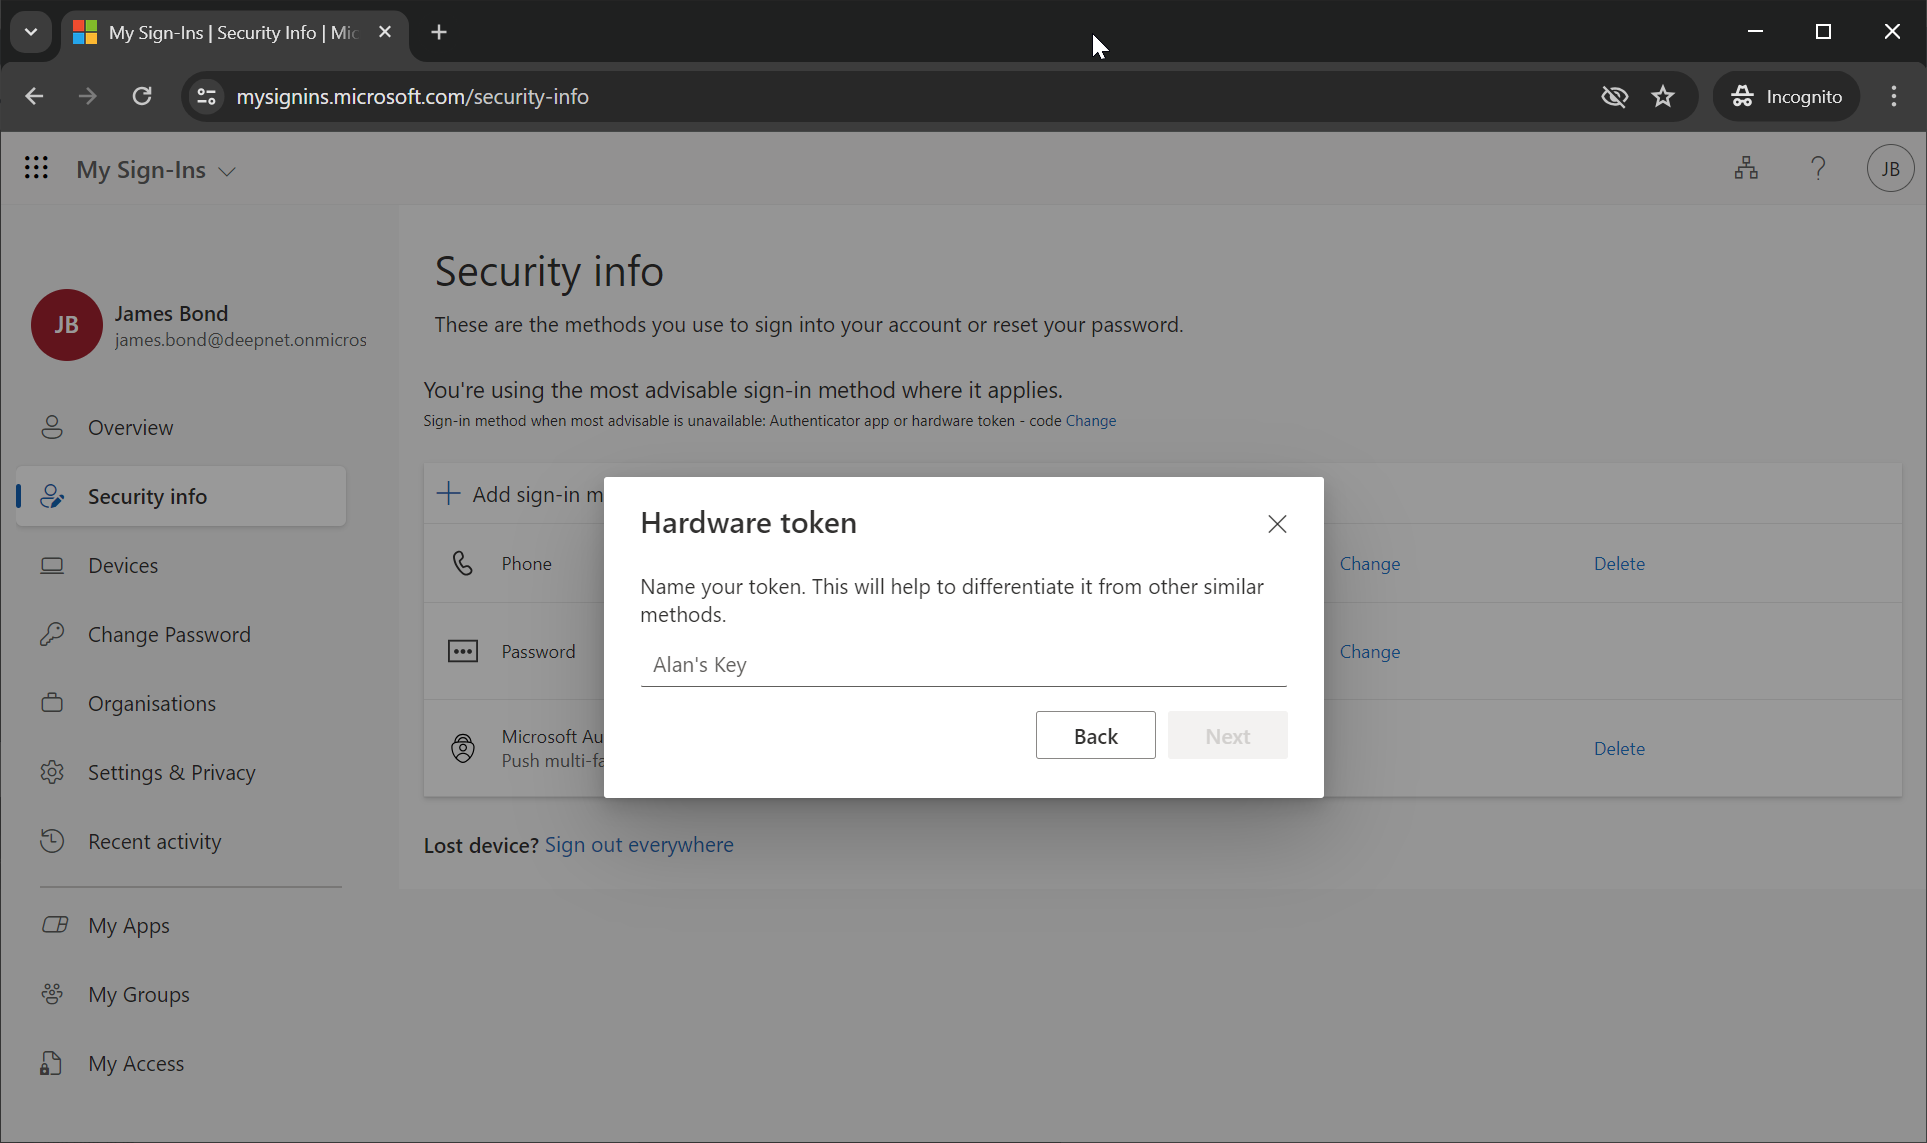Bookmark this page with star icon
This screenshot has width=1927, height=1143.
tap(1663, 97)
